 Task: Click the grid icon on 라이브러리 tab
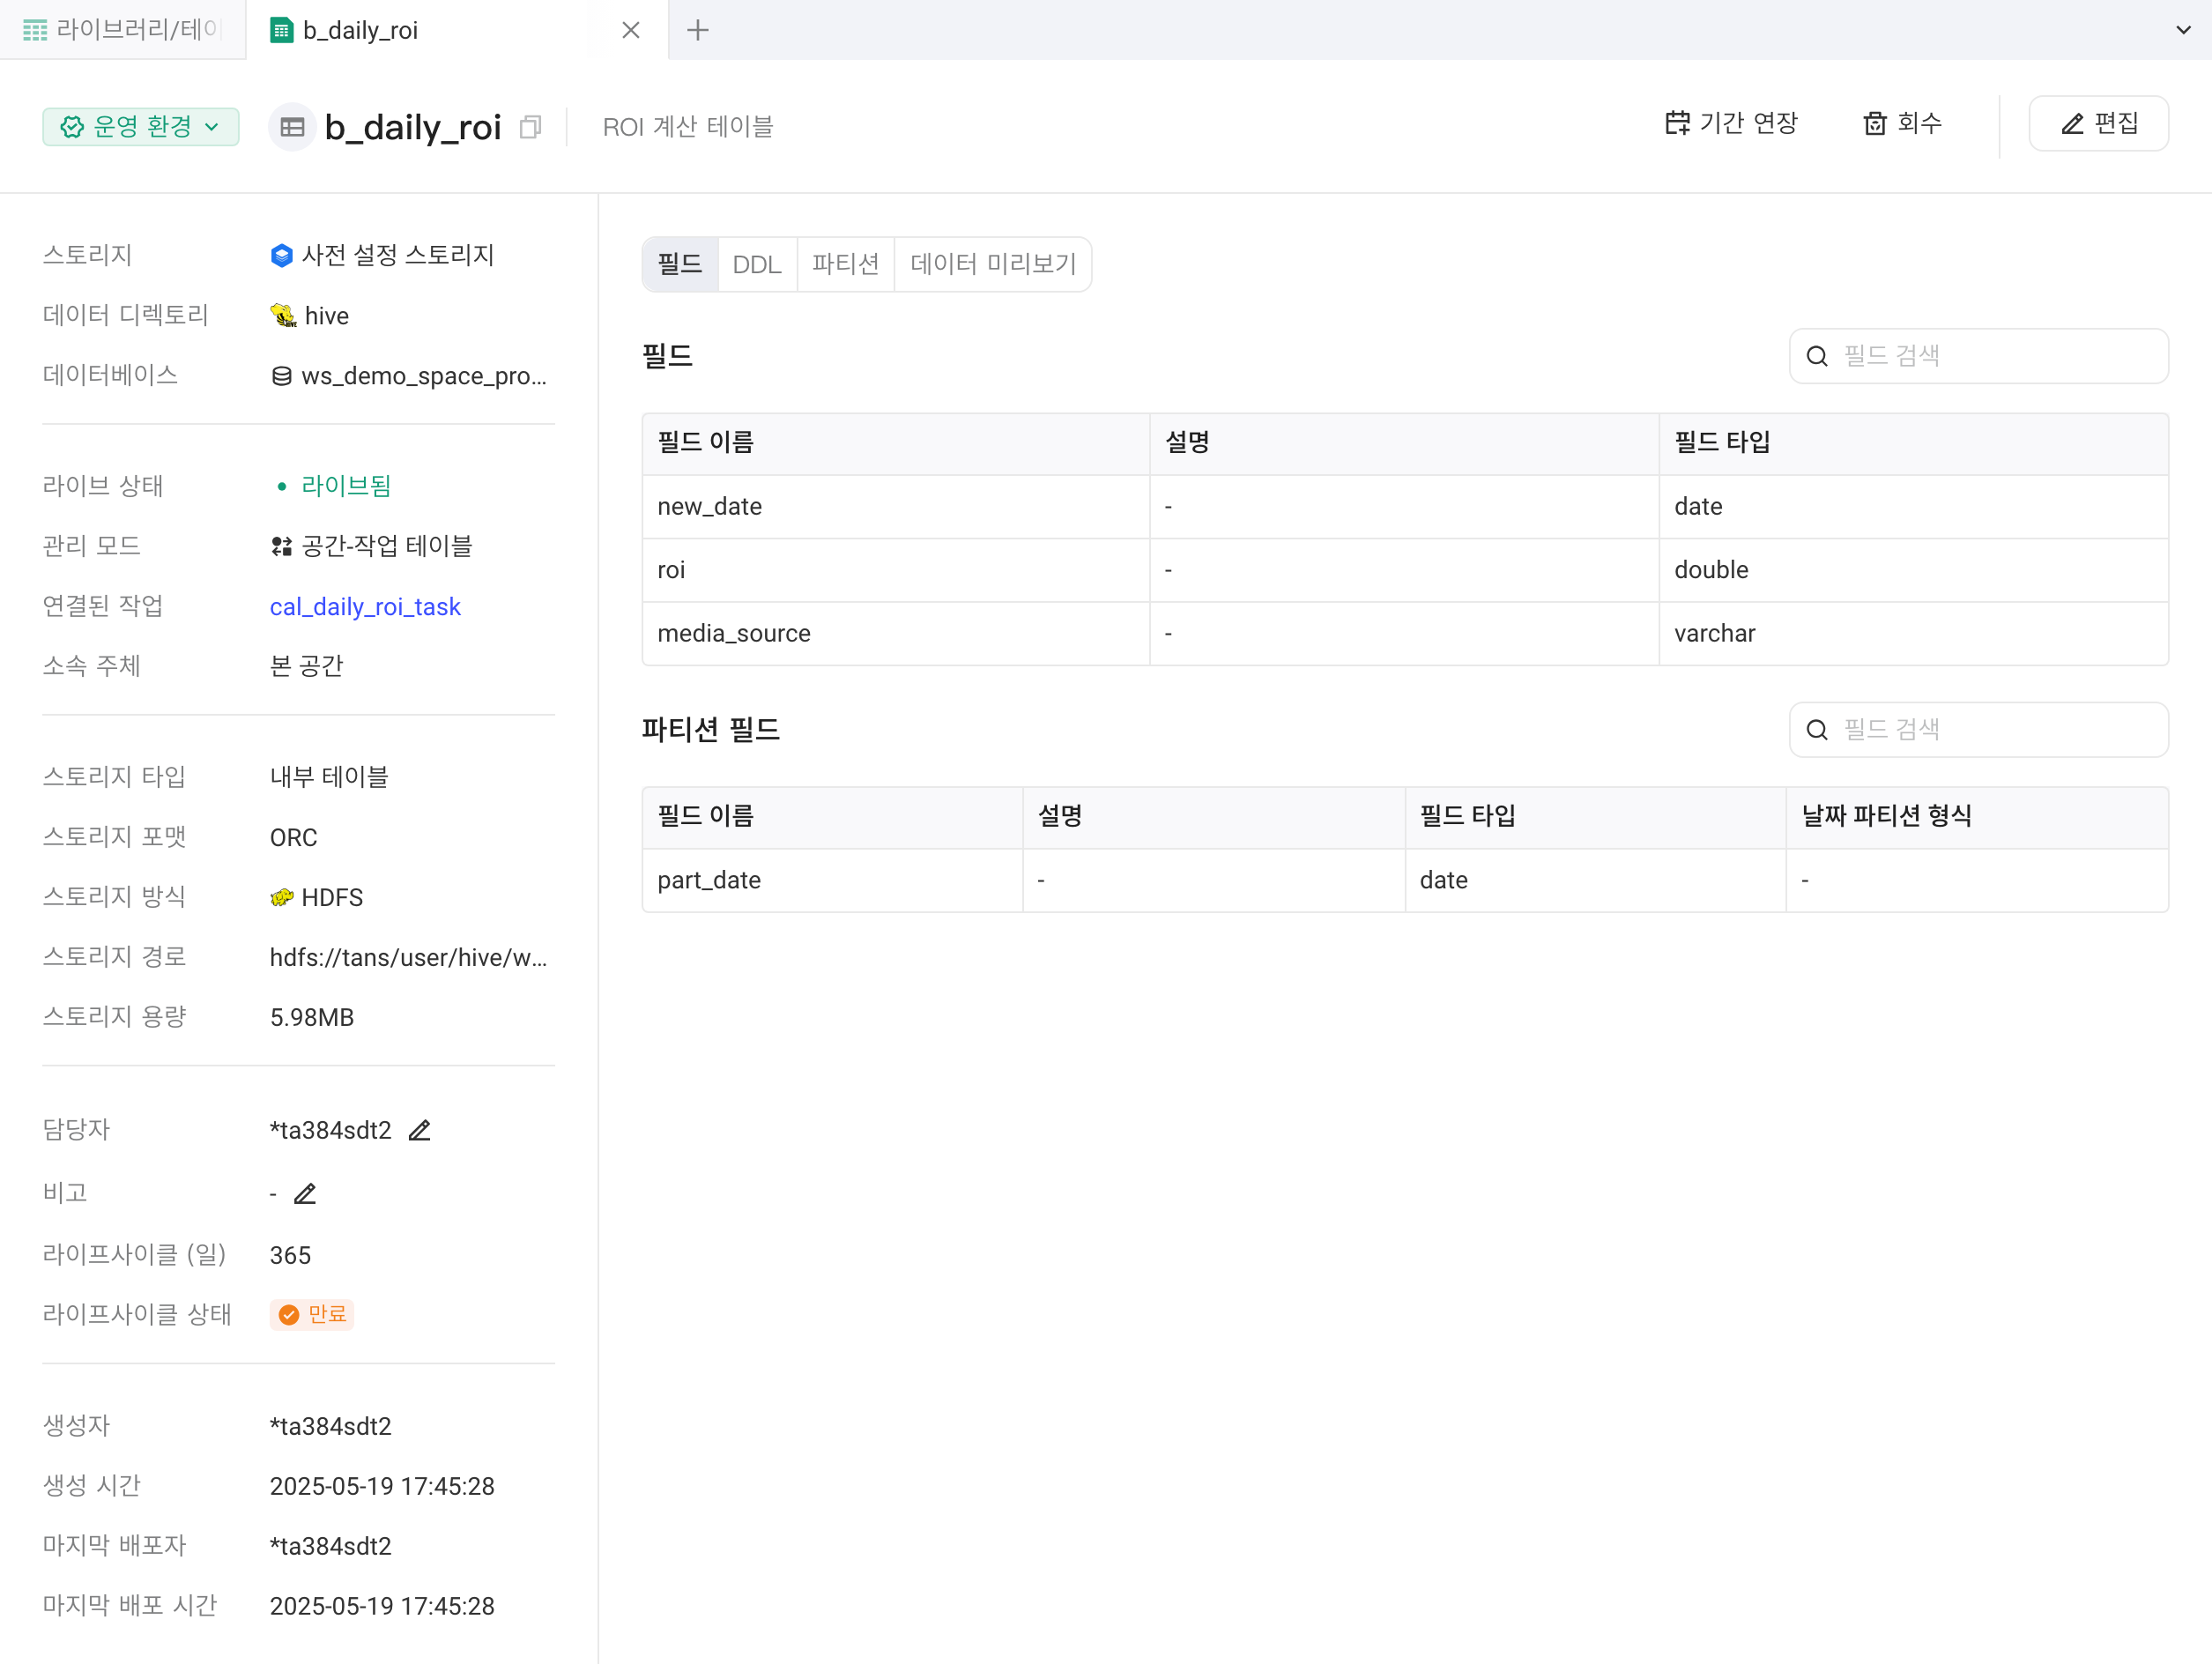pyautogui.click(x=35, y=30)
